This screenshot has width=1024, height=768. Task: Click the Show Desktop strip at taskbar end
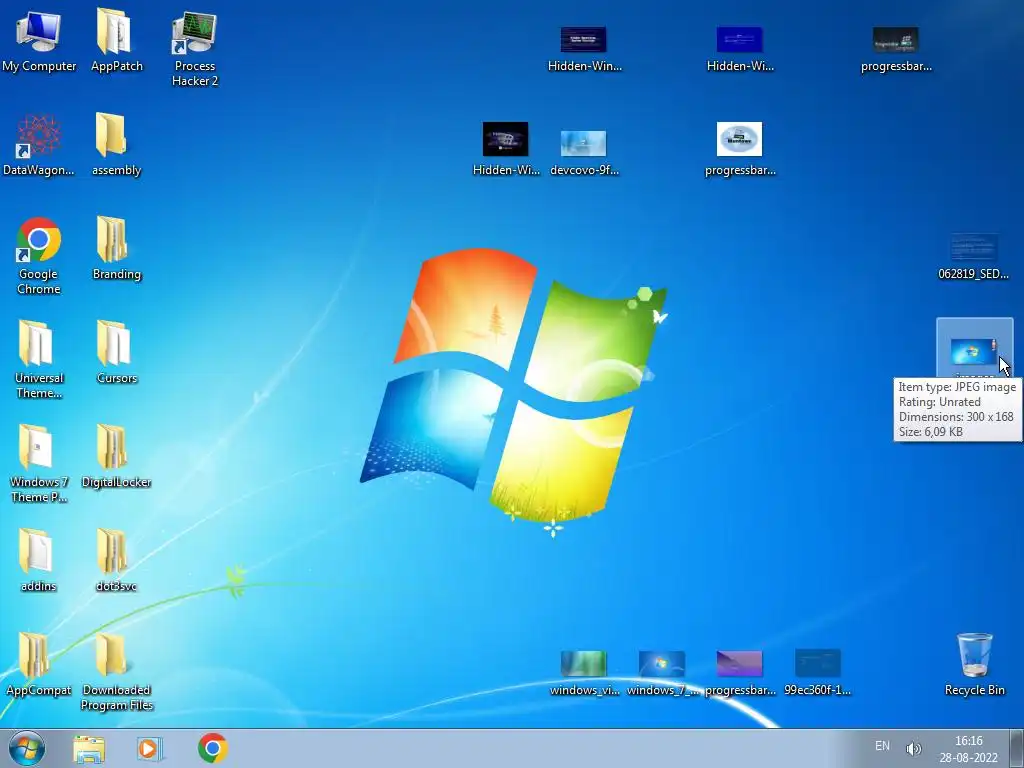[x=1017, y=748]
